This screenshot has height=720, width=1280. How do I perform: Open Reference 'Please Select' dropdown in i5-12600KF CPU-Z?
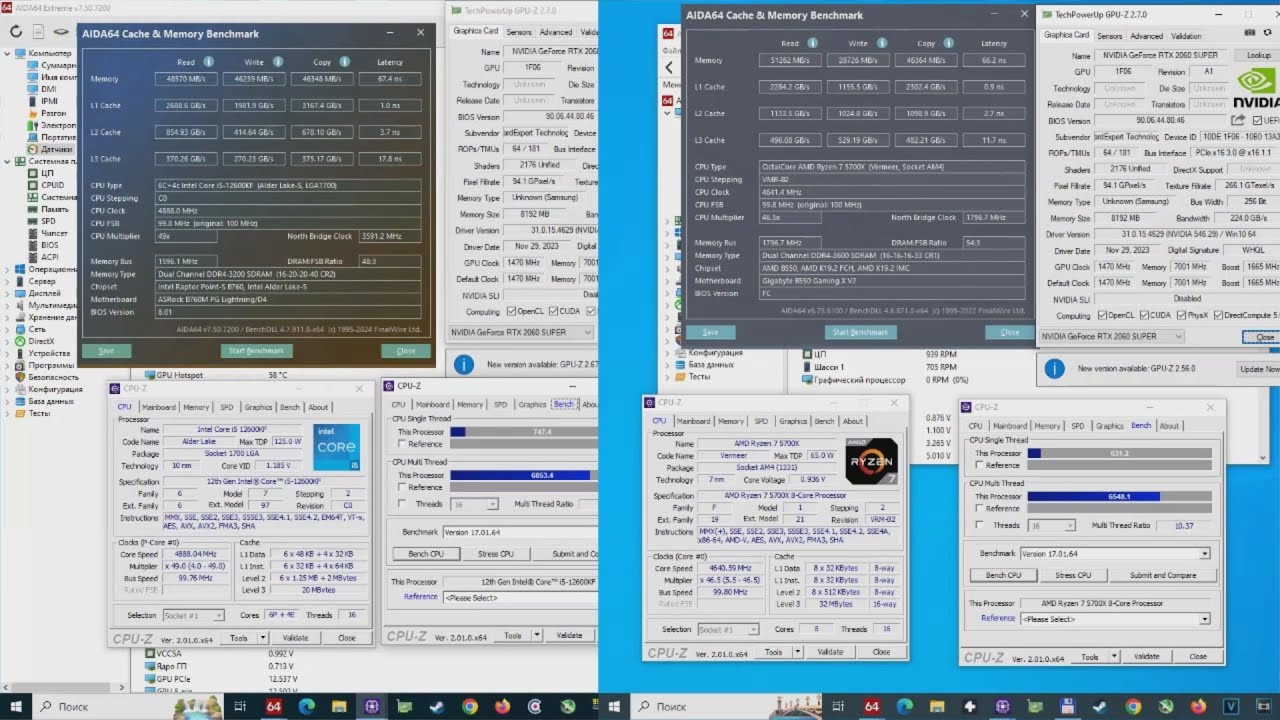(520, 597)
